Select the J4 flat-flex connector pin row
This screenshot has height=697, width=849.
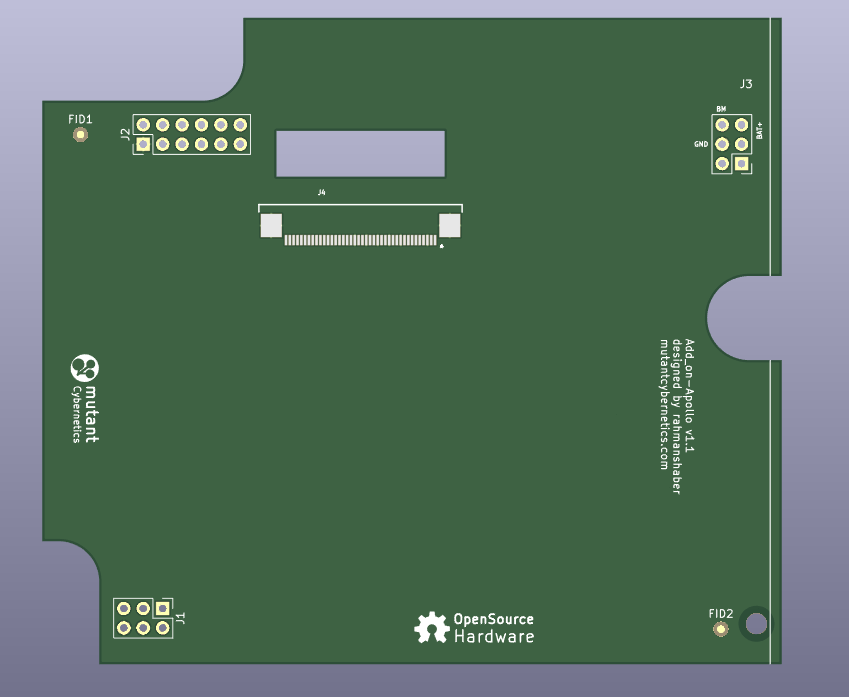coord(360,240)
